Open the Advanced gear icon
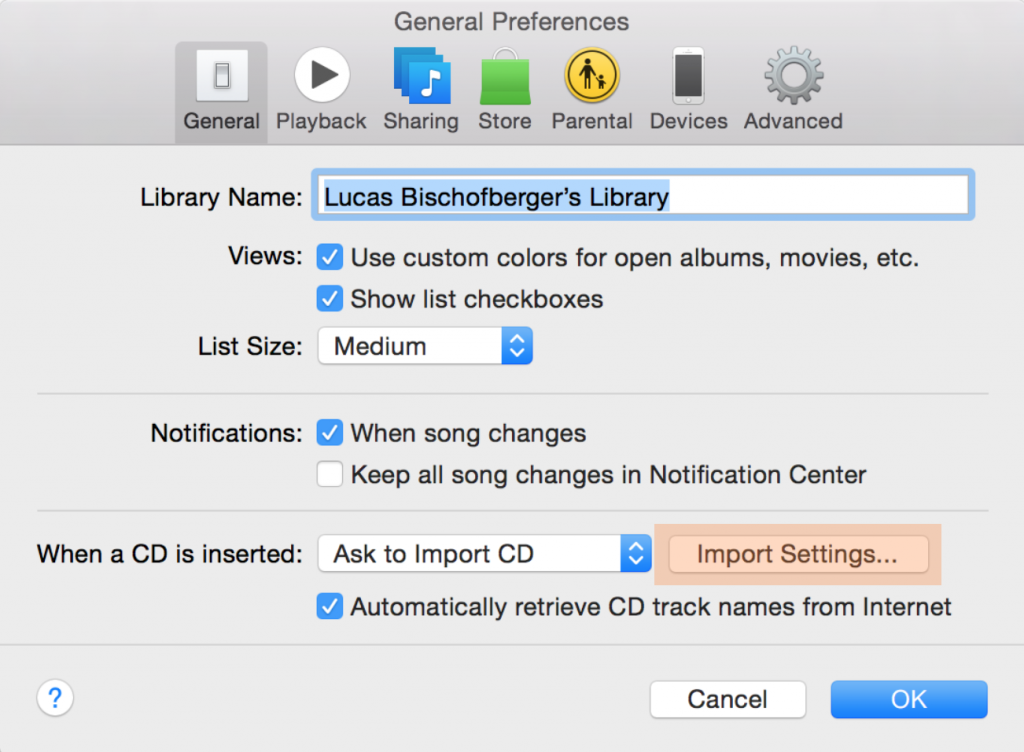This screenshot has height=752, width=1024. [x=793, y=76]
